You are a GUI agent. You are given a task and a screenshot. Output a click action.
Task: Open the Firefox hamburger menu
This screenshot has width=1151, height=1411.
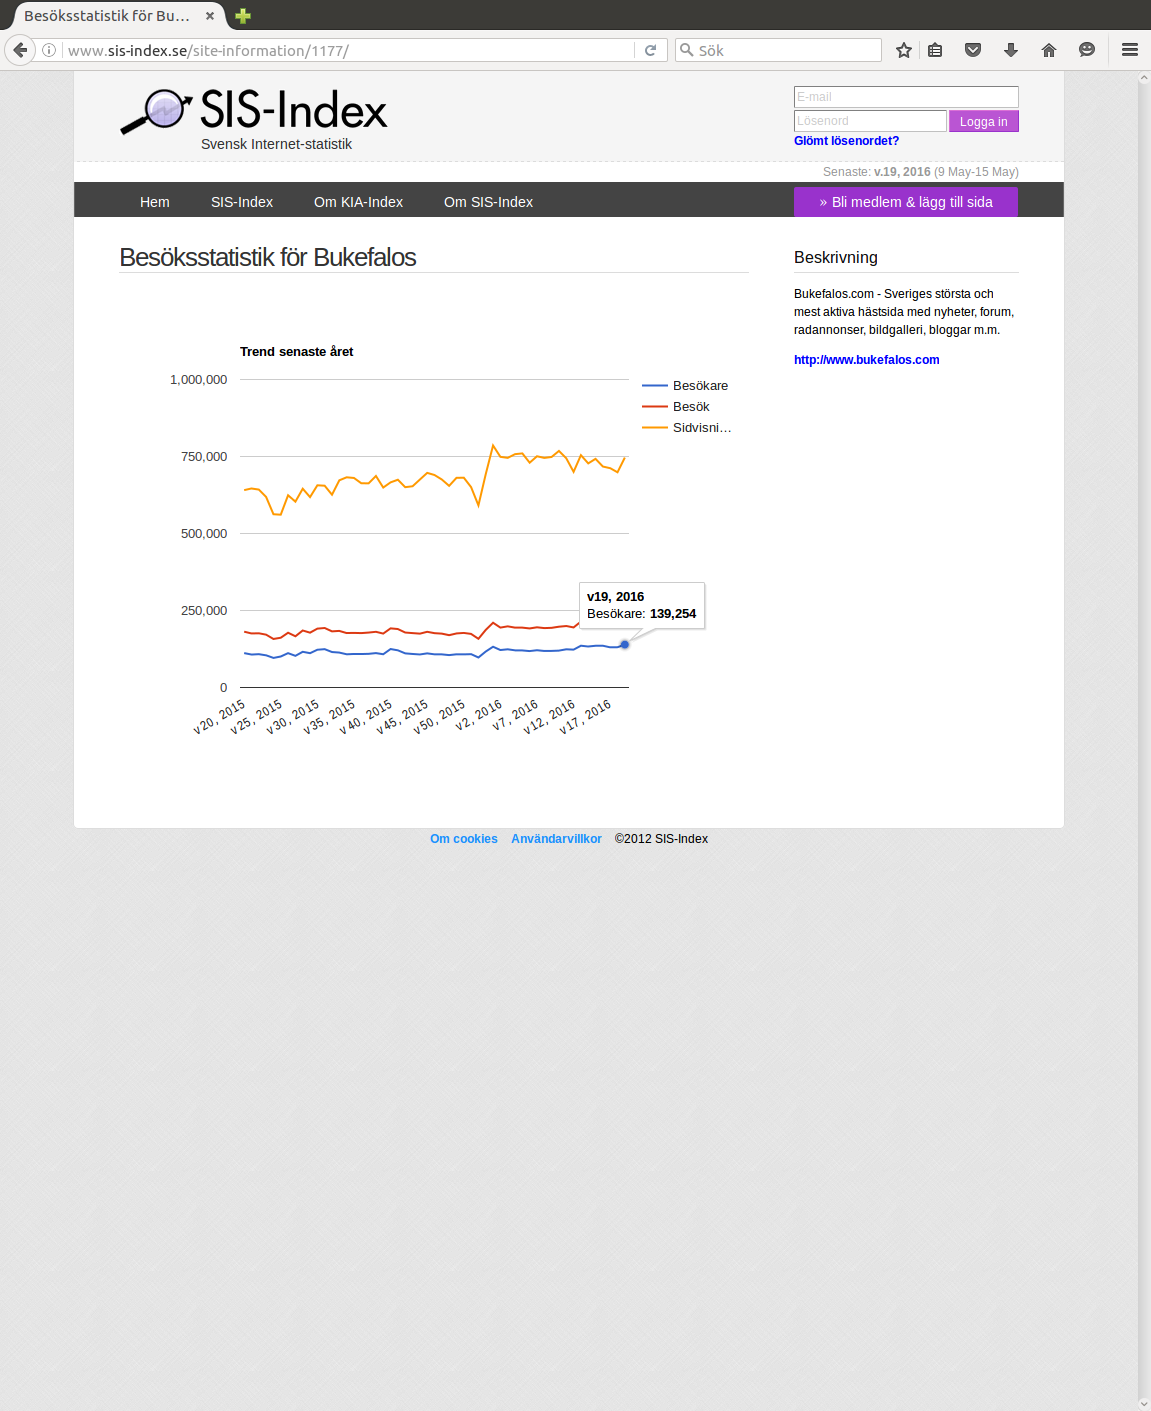coord(1130,50)
